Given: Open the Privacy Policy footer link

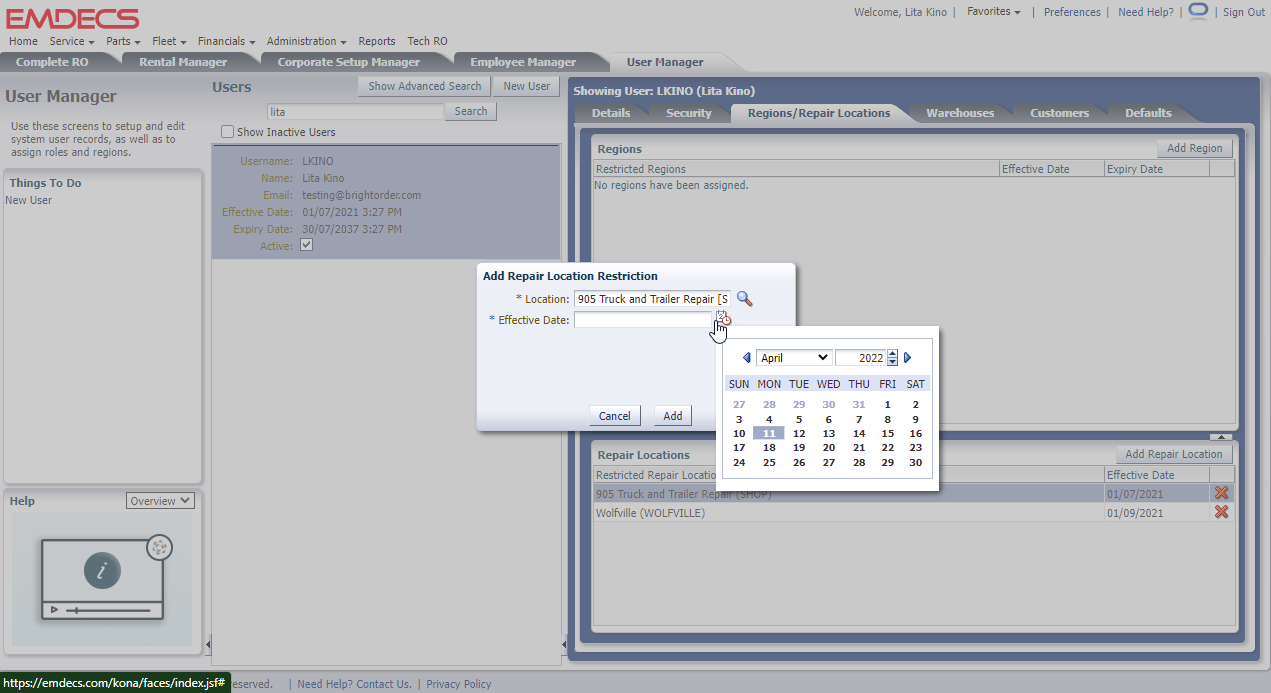Looking at the screenshot, I should [x=459, y=684].
